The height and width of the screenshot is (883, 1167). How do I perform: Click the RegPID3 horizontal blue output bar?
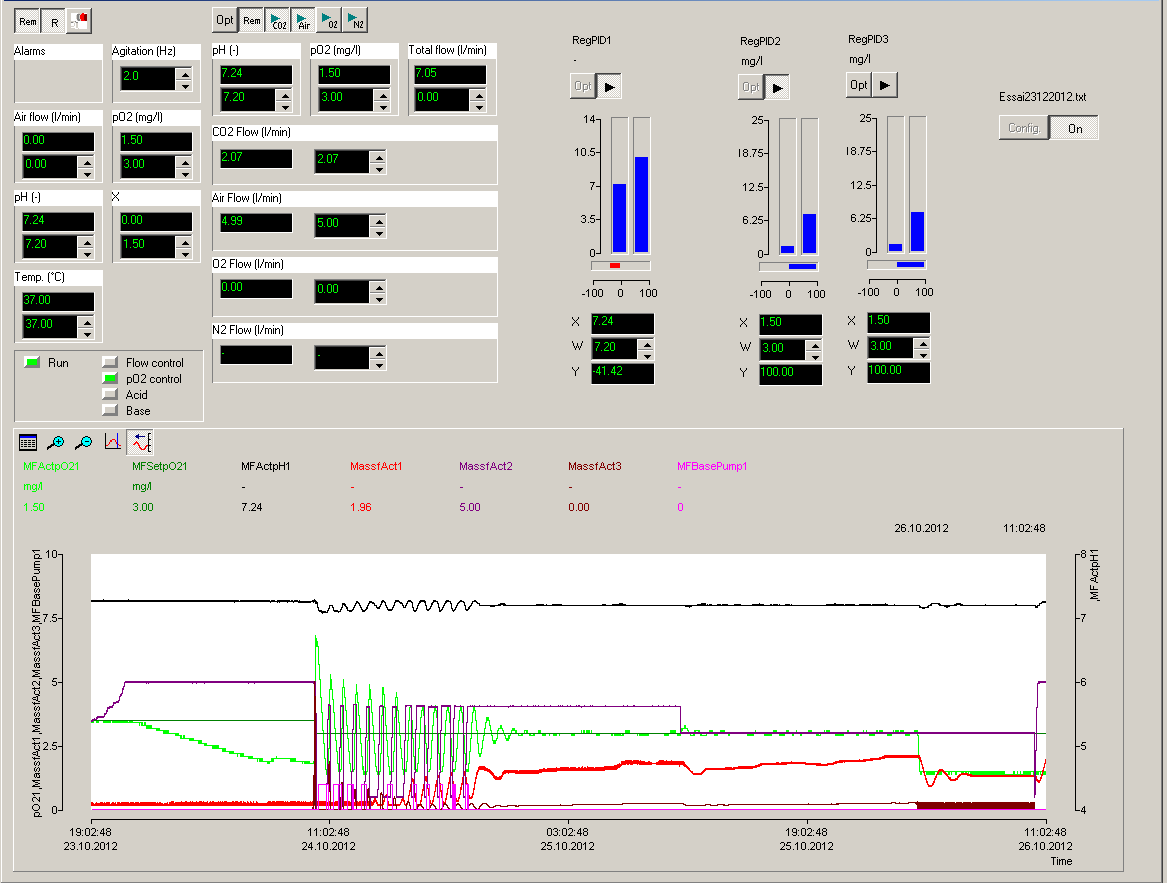pyautogui.click(x=910, y=264)
